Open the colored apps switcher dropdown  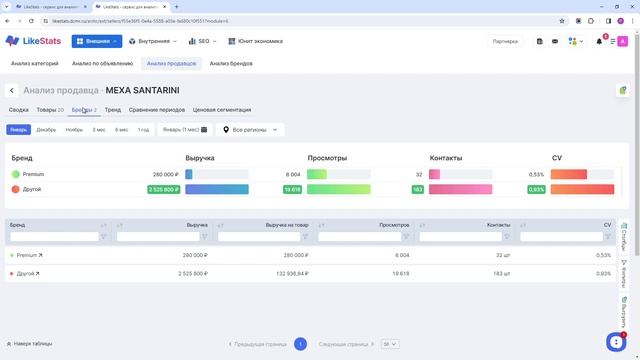(576, 41)
